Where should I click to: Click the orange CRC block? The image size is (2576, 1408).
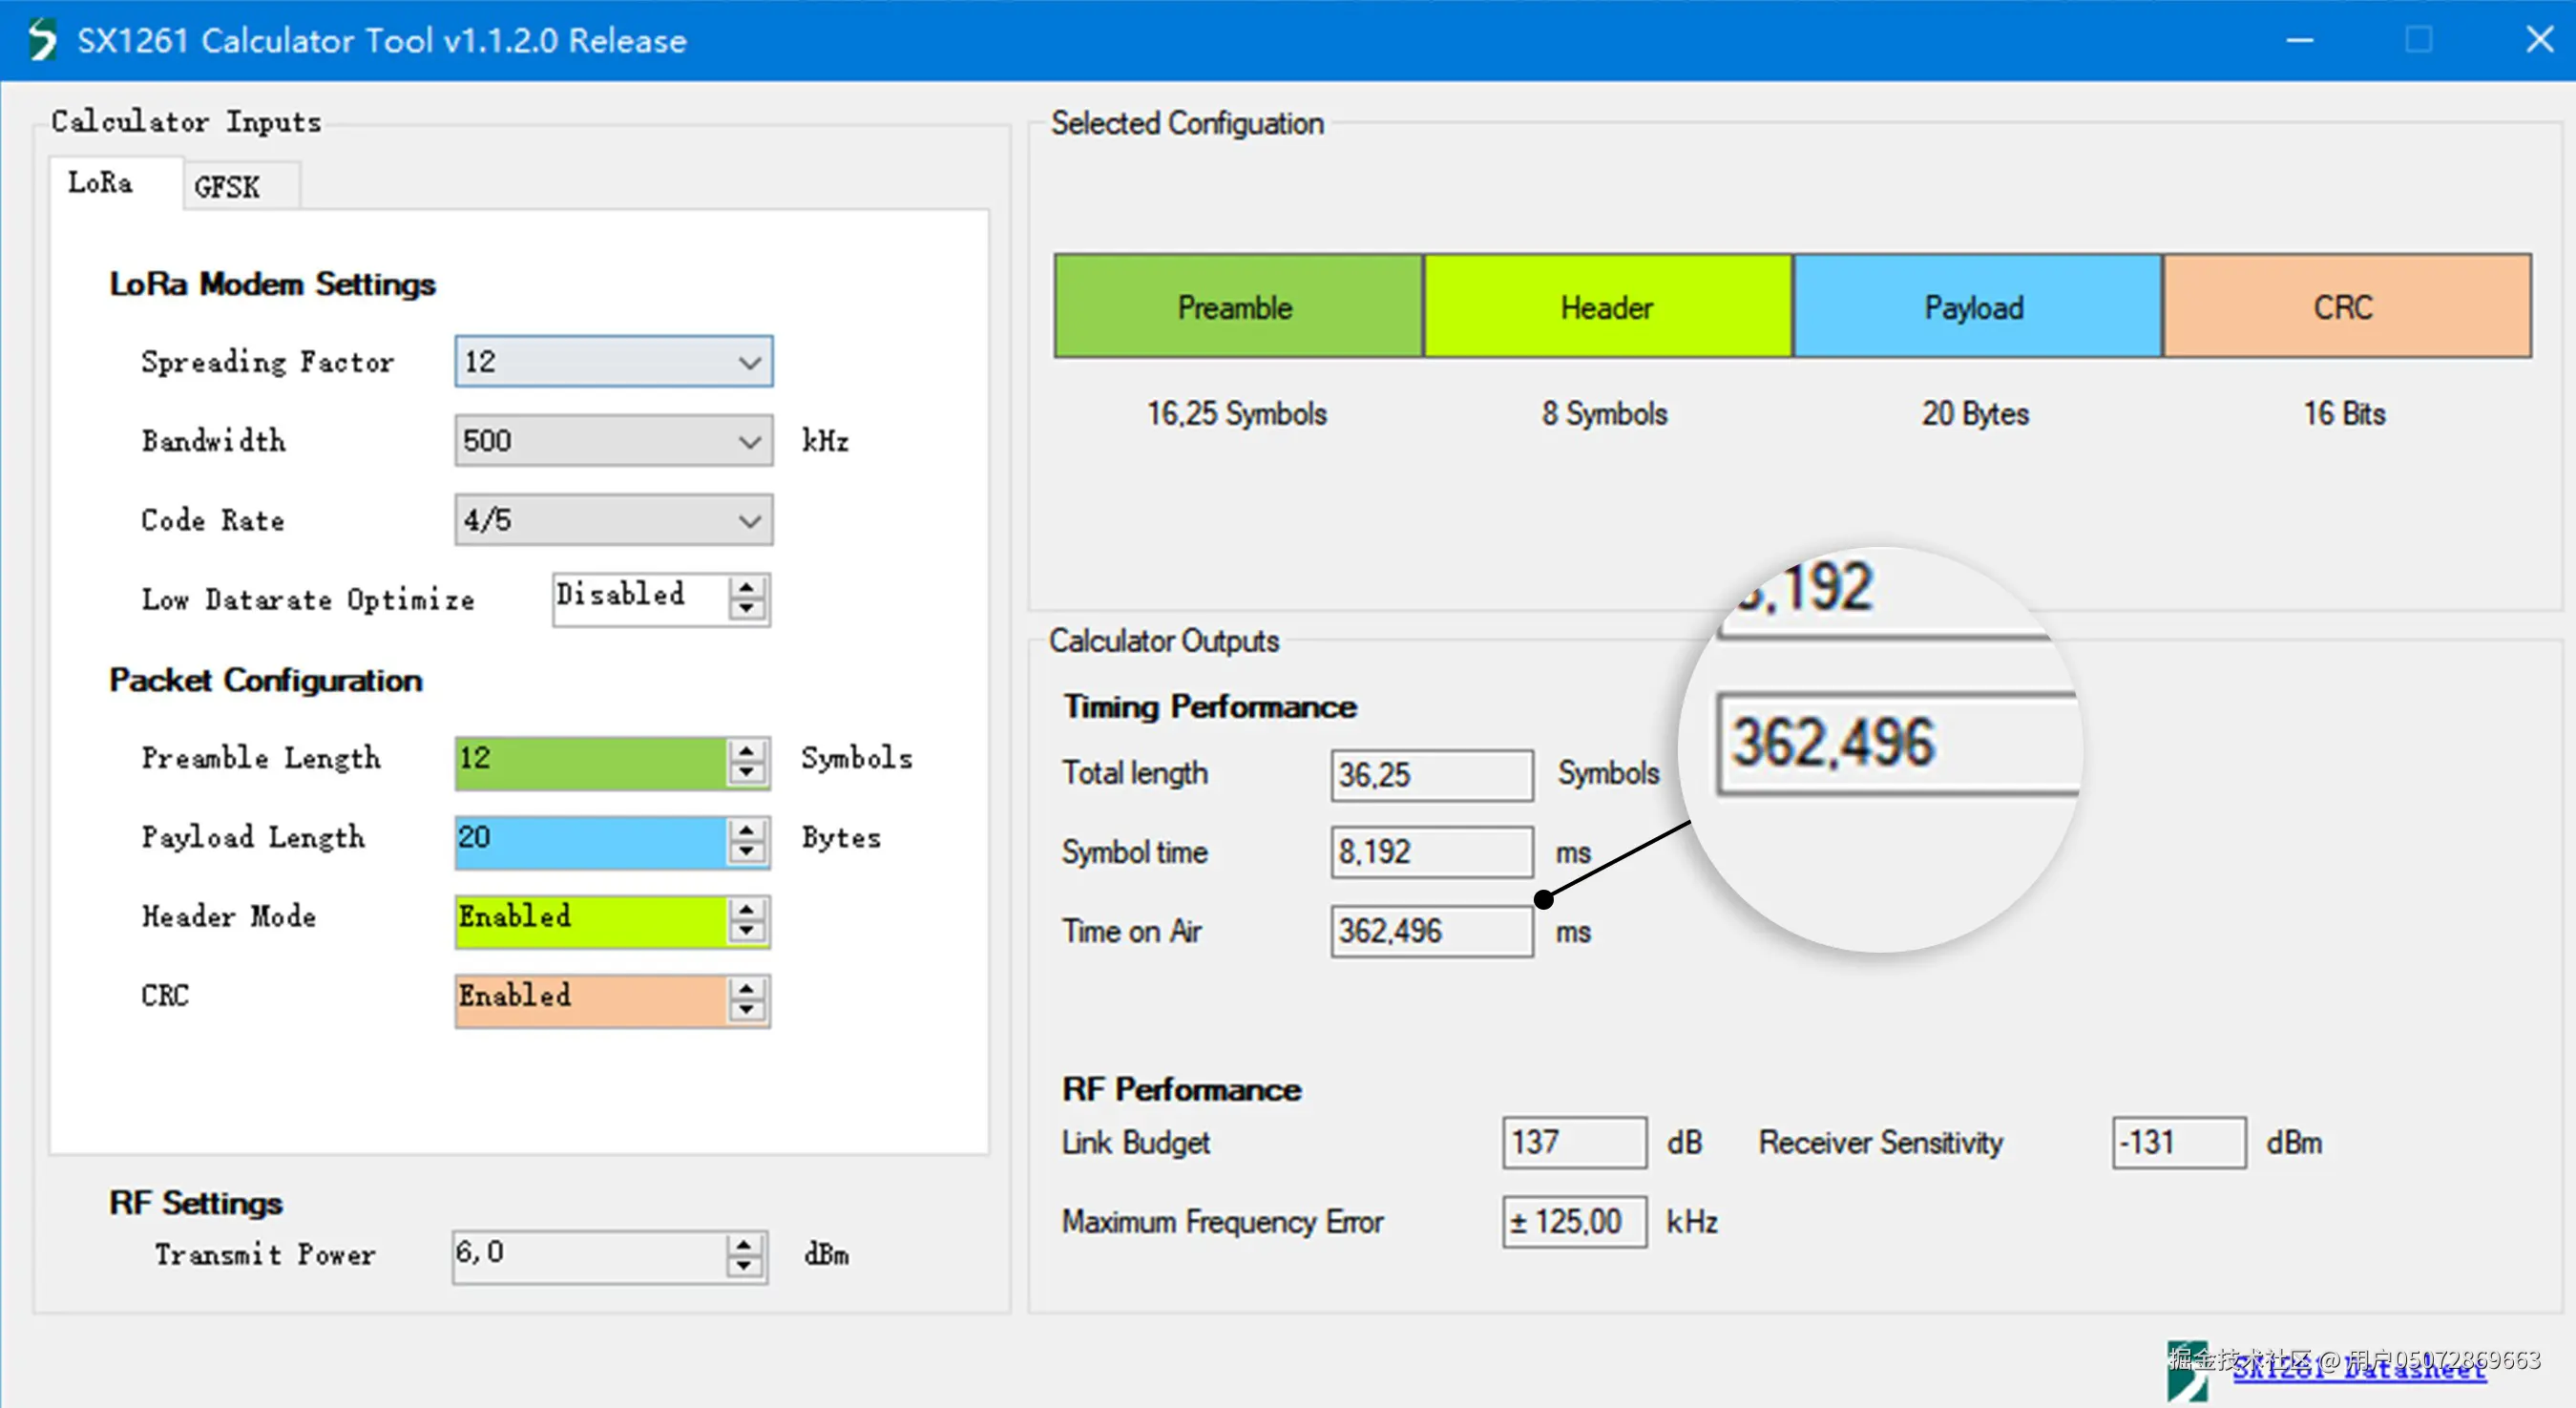pyautogui.click(x=2345, y=307)
